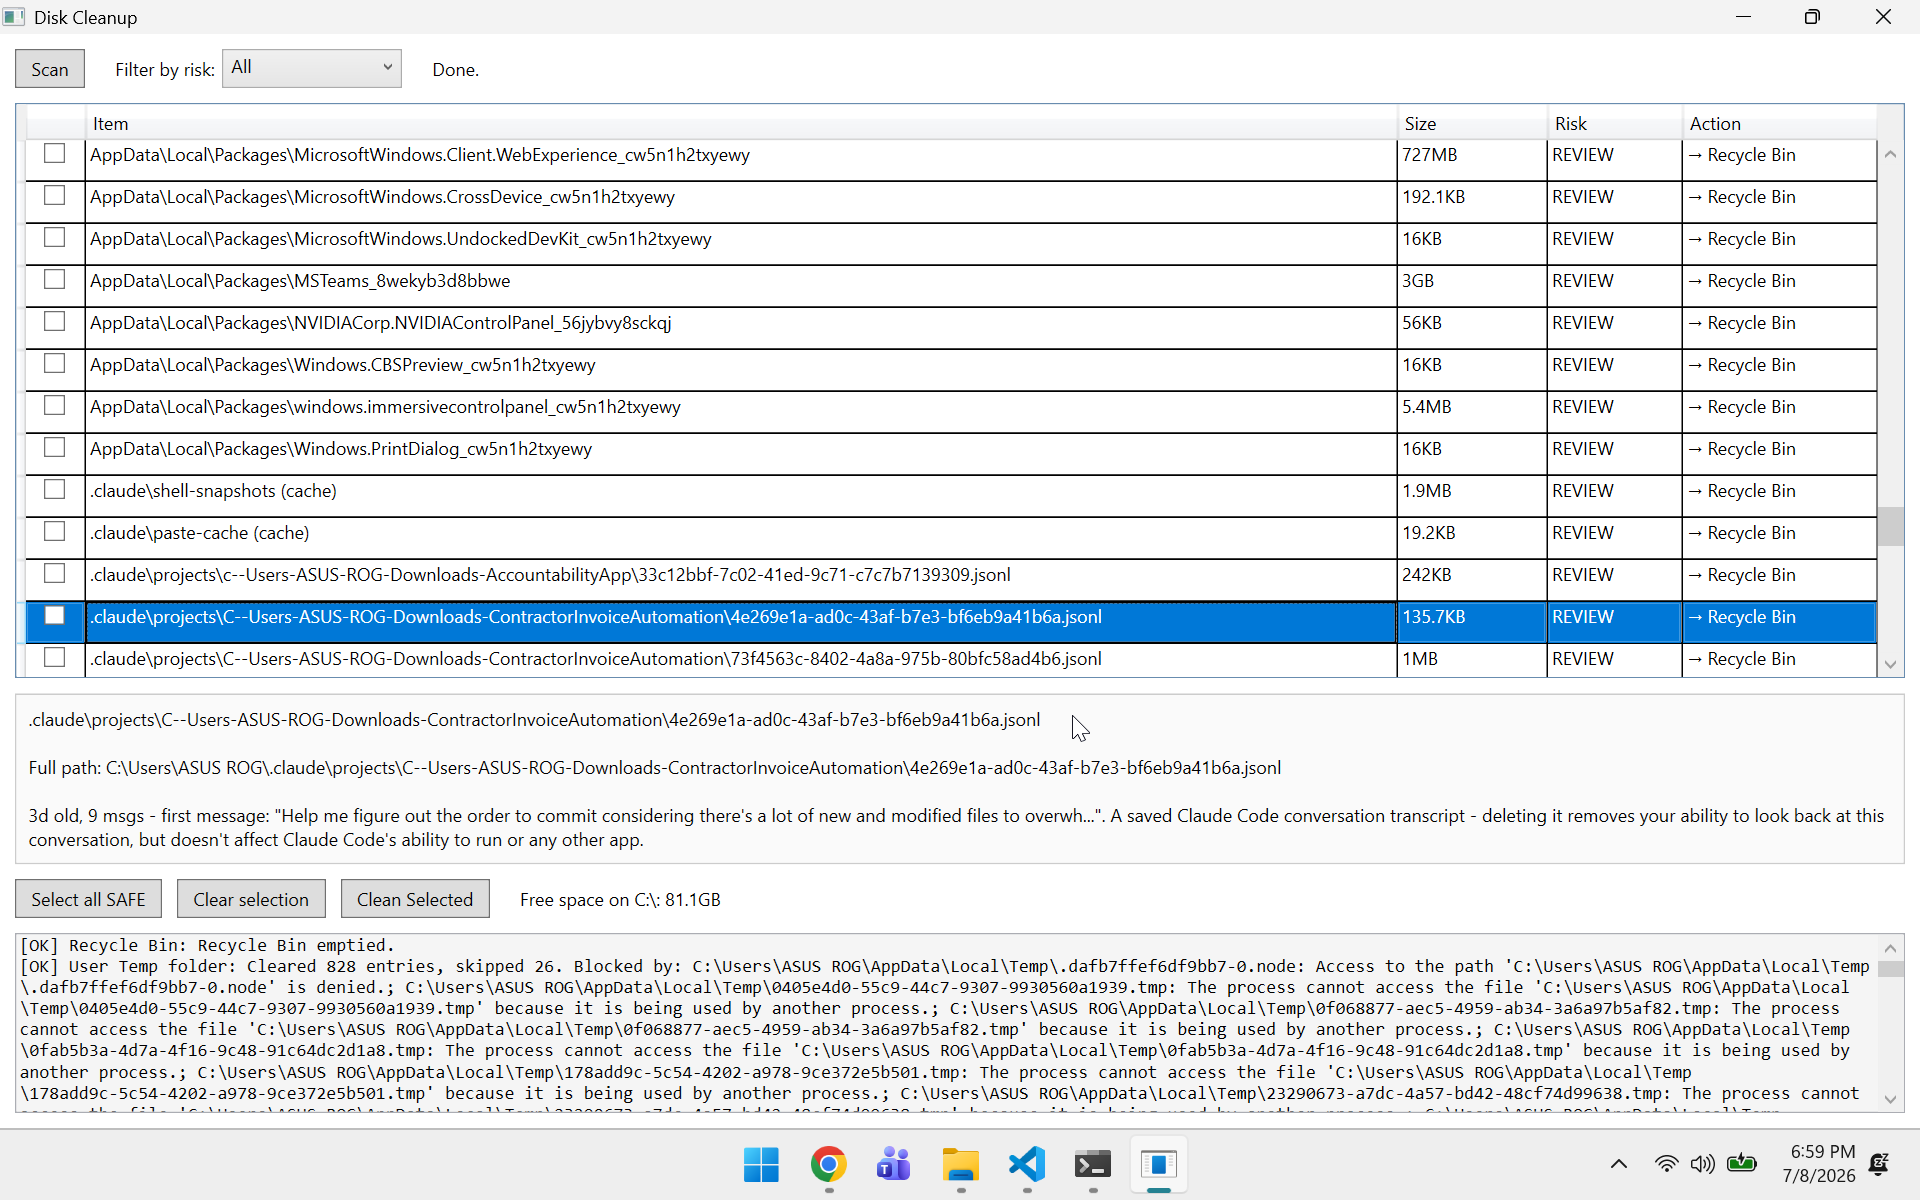Open the notifications bell icon
Screen dimensions: 1920x1200
1879,1164
